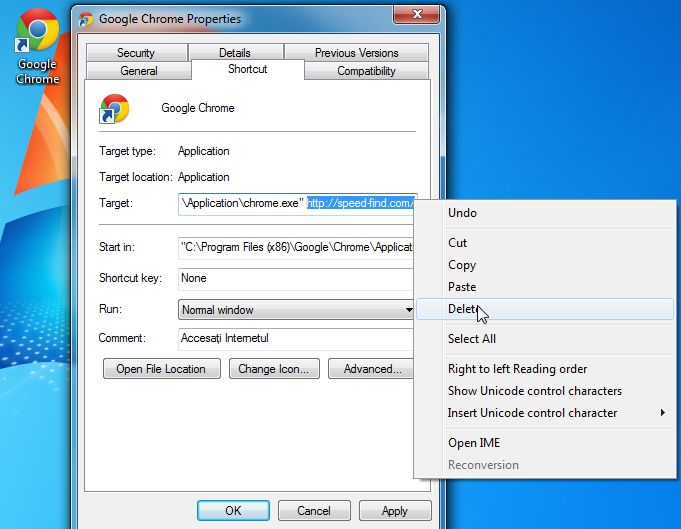This screenshot has width=681, height=529.
Task: Click the Target location Application value
Action: tap(204, 177)
